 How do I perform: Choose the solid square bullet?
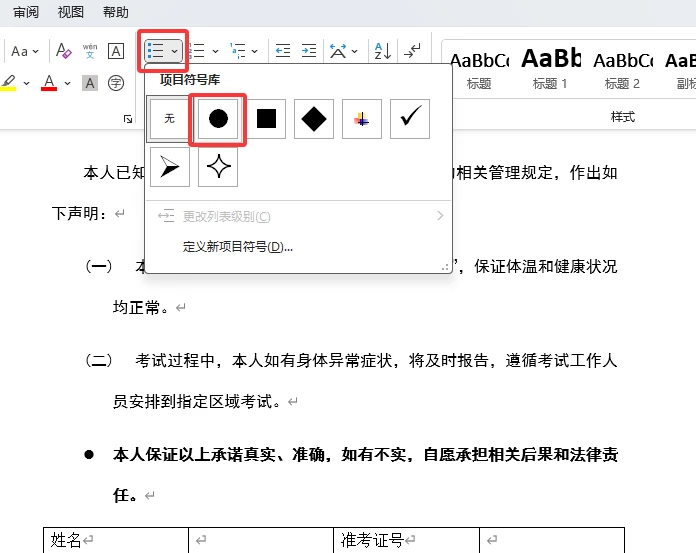click(x=266, y=119)
